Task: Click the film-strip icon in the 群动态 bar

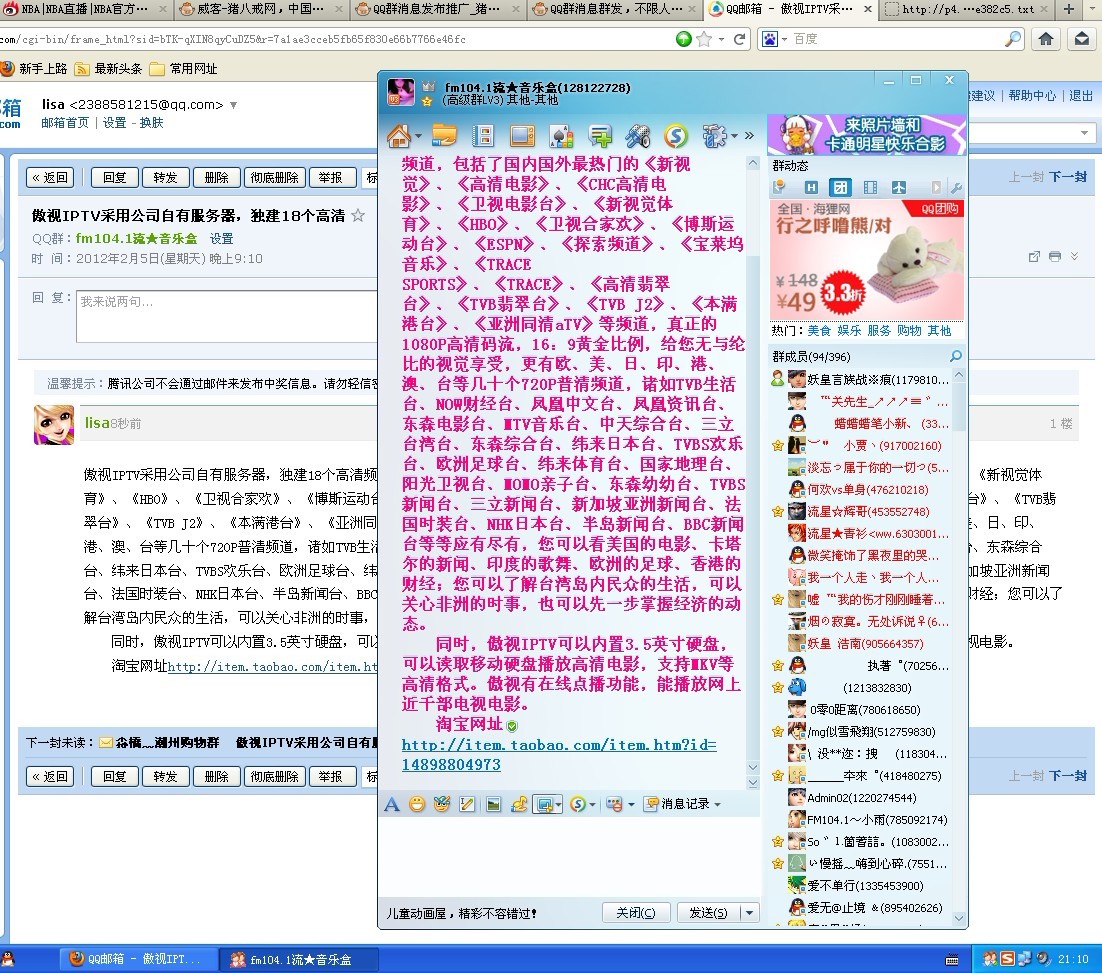Action: pos(870,187)
